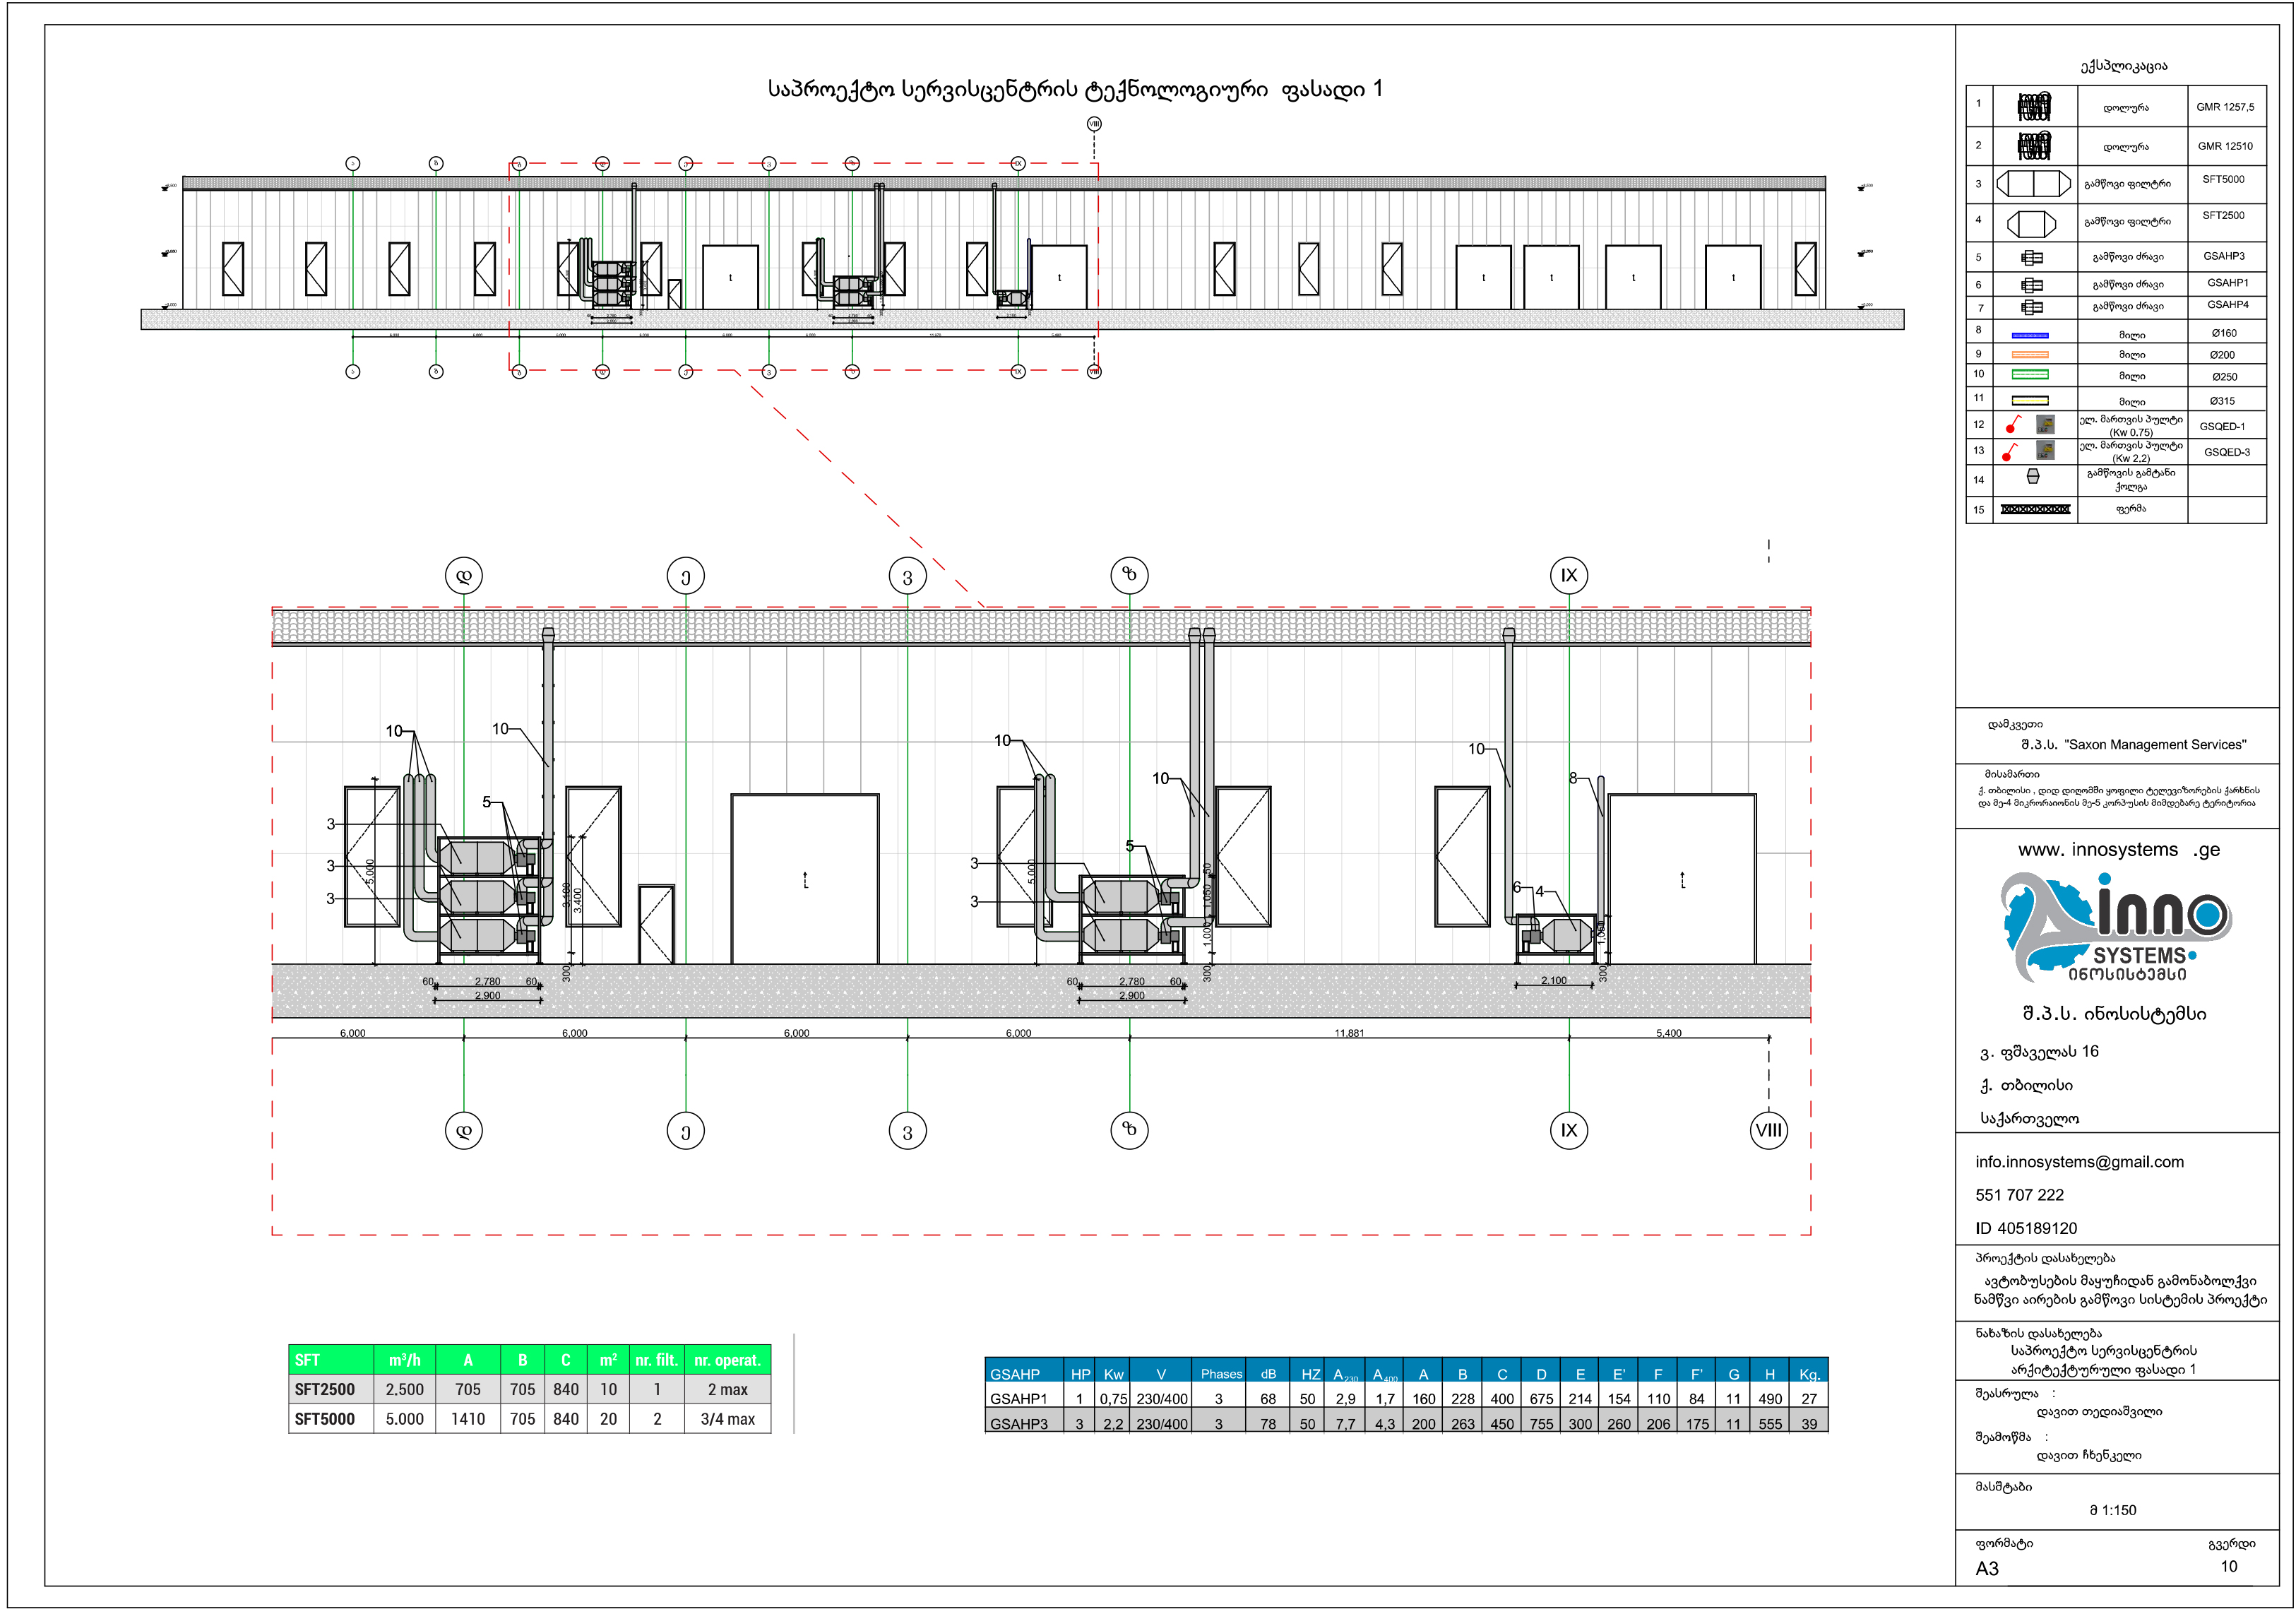Click the truss pattern symbol in legend row 15

[x=2035, y=509]
